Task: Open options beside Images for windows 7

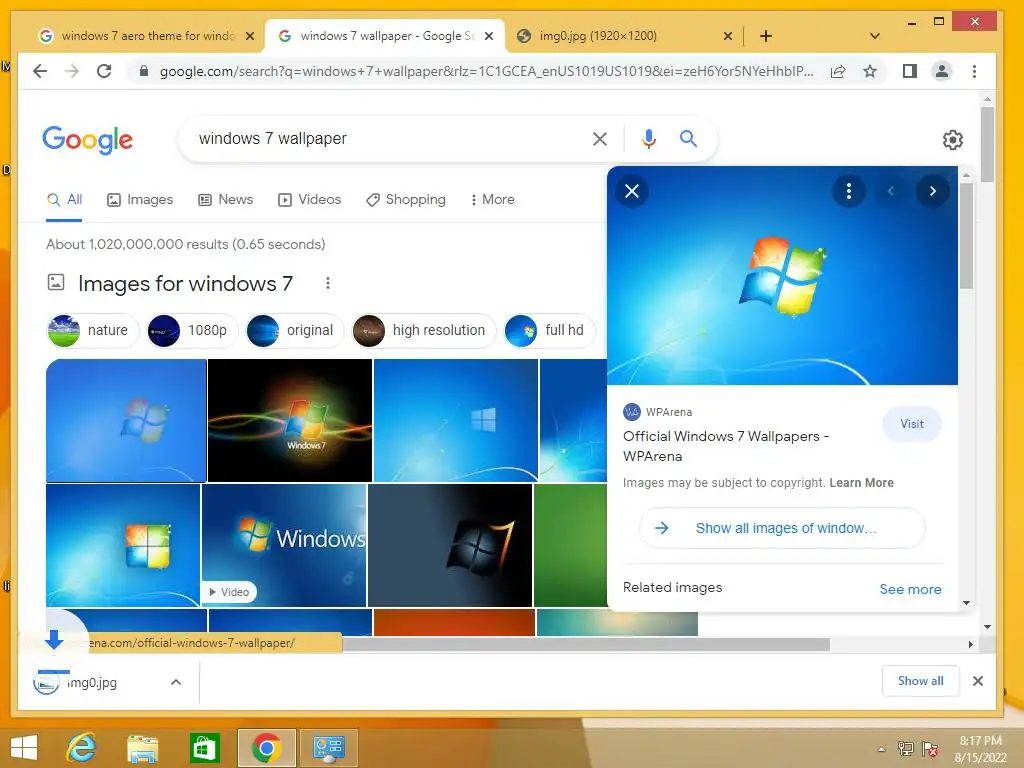Action: pyautogui.click(x=328, y=283)
